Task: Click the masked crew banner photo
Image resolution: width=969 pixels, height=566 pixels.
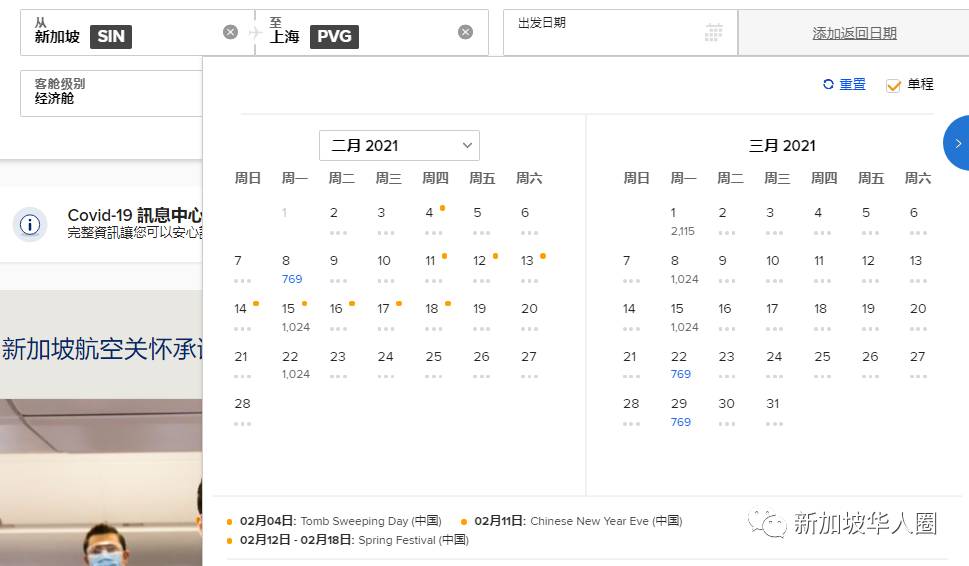Action: [101, 483]
